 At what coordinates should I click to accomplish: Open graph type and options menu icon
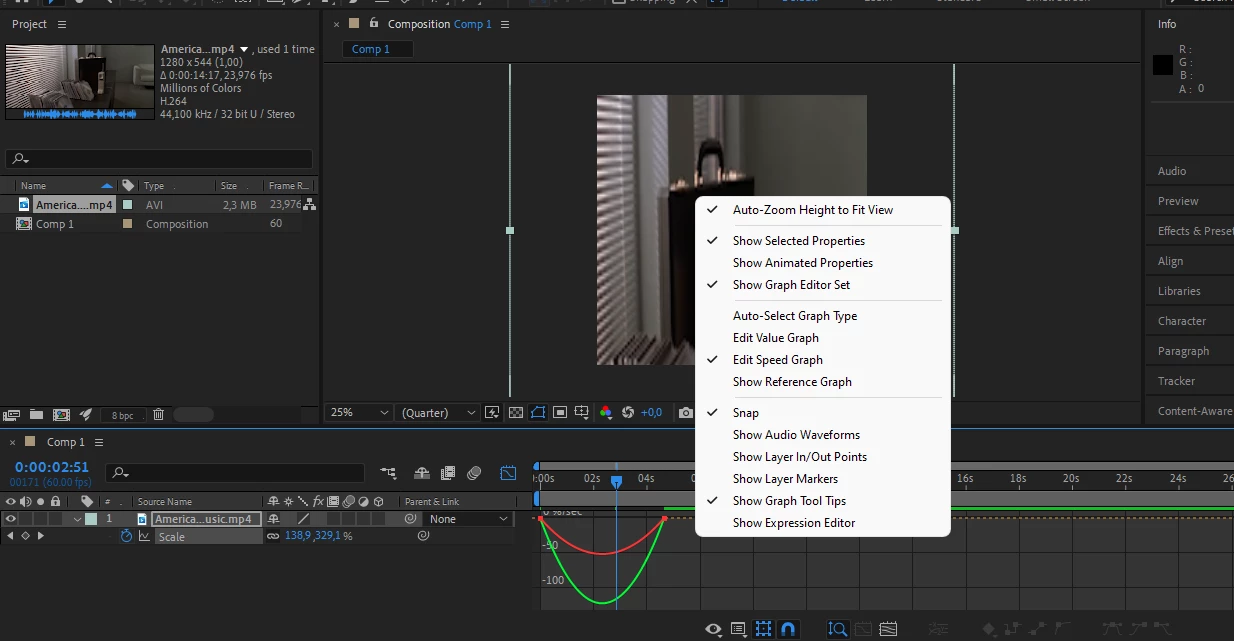pyautogui.click(x=738, y=629)
